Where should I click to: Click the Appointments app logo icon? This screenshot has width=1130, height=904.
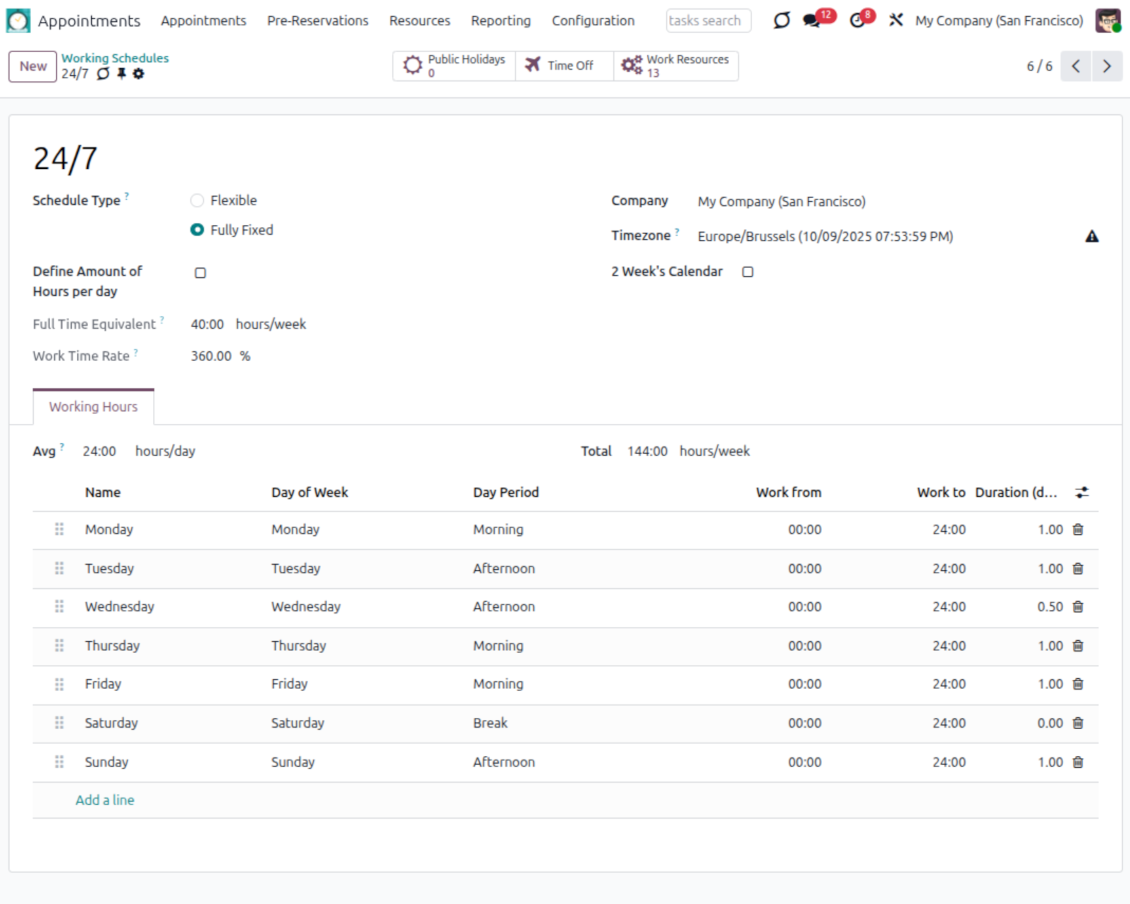point(18,21)
